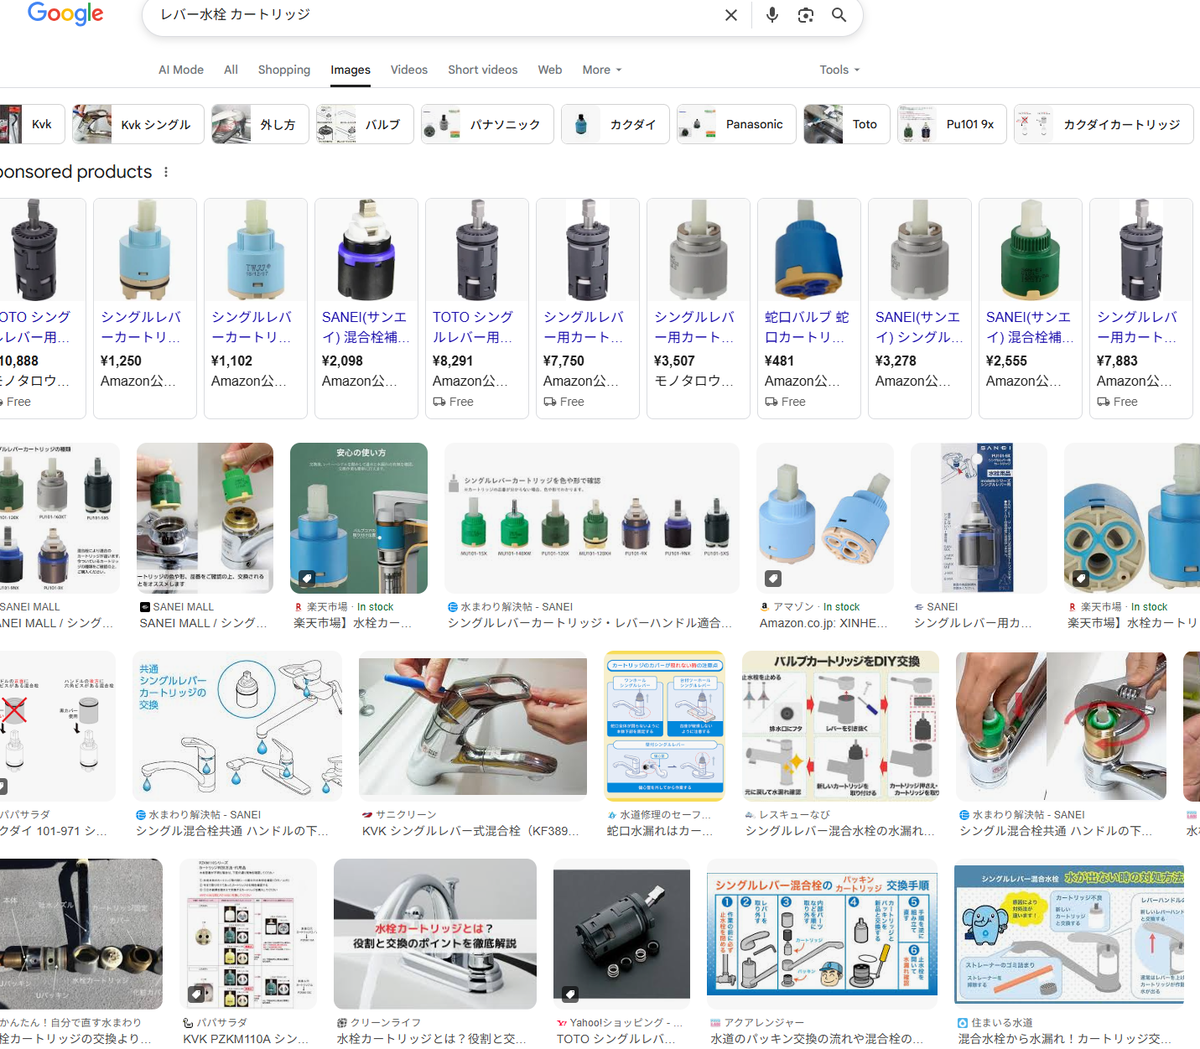
Task: Open the パッキン交換手順 diagram image
Action: [822, 934]
